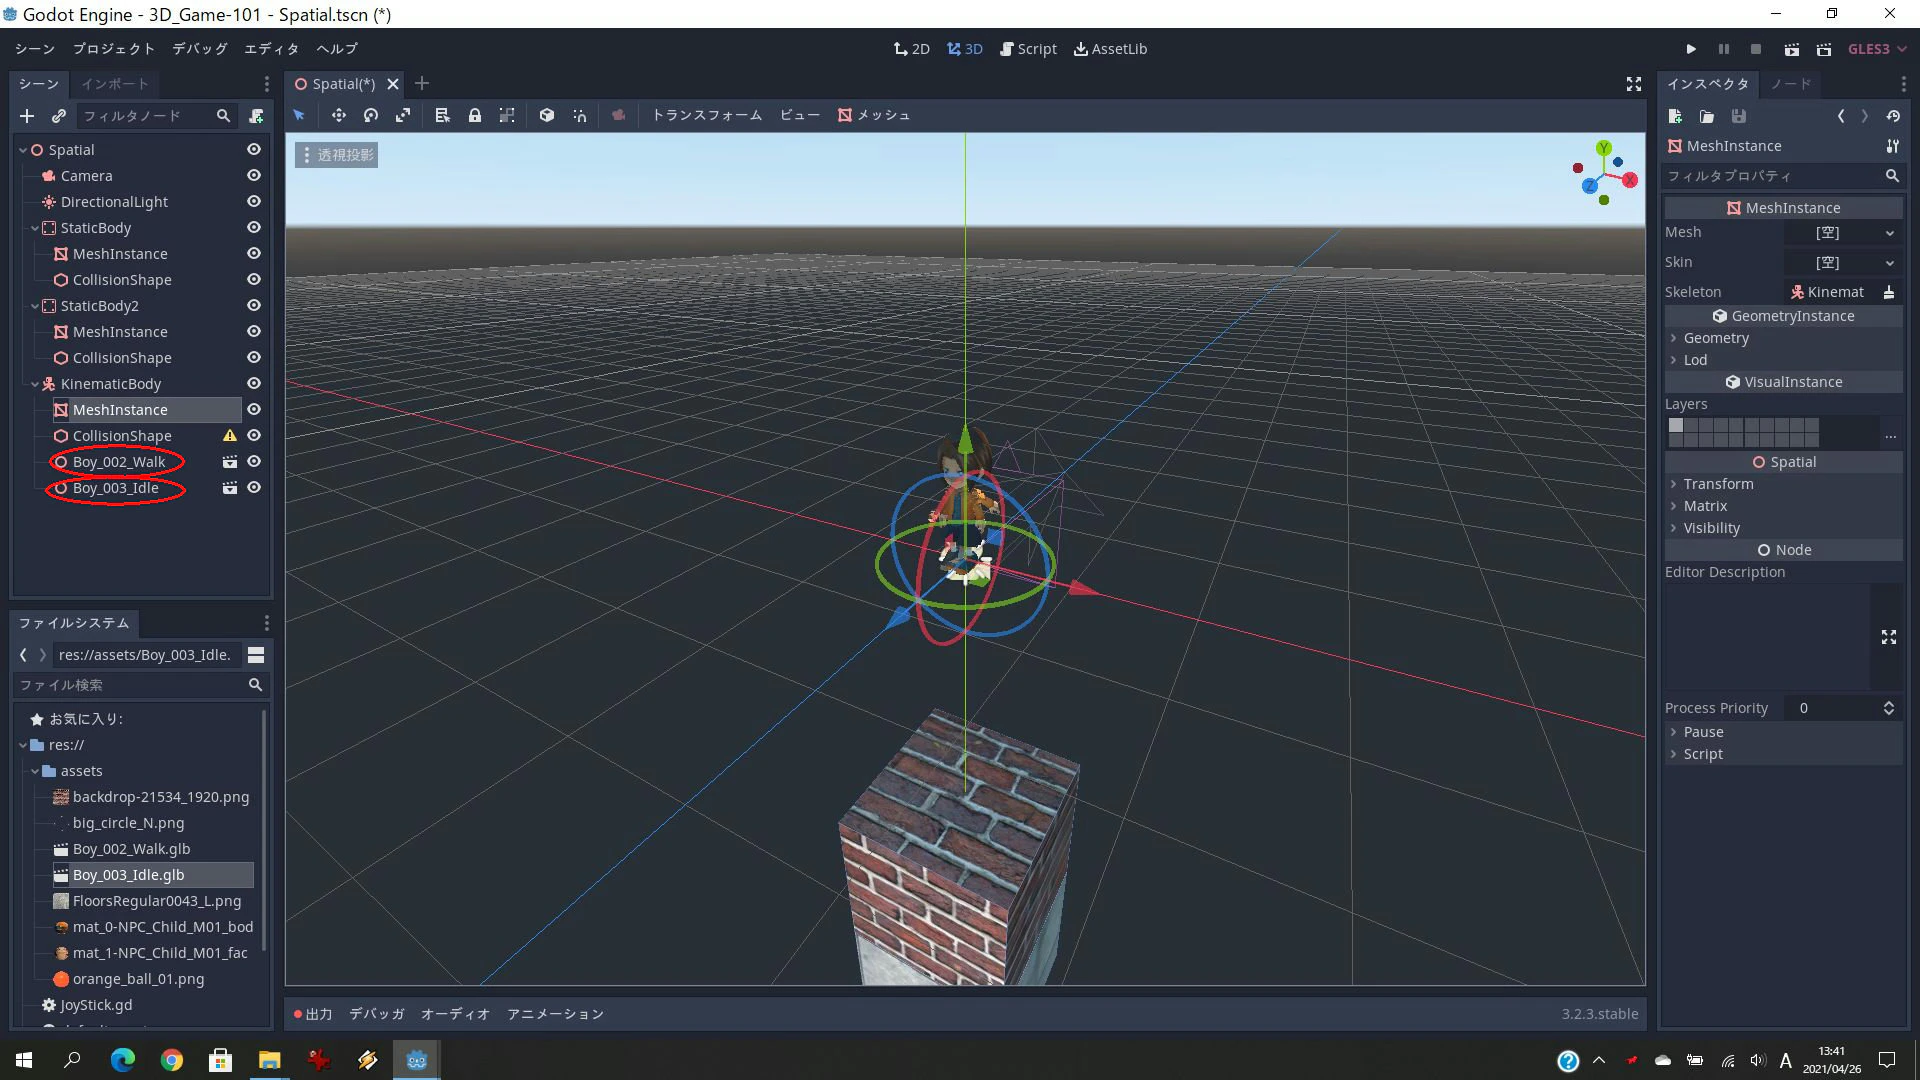The image size is (1920, 1080).
Task: Click the filesystem panel vertical scrollbar
Action: [264, 830]
